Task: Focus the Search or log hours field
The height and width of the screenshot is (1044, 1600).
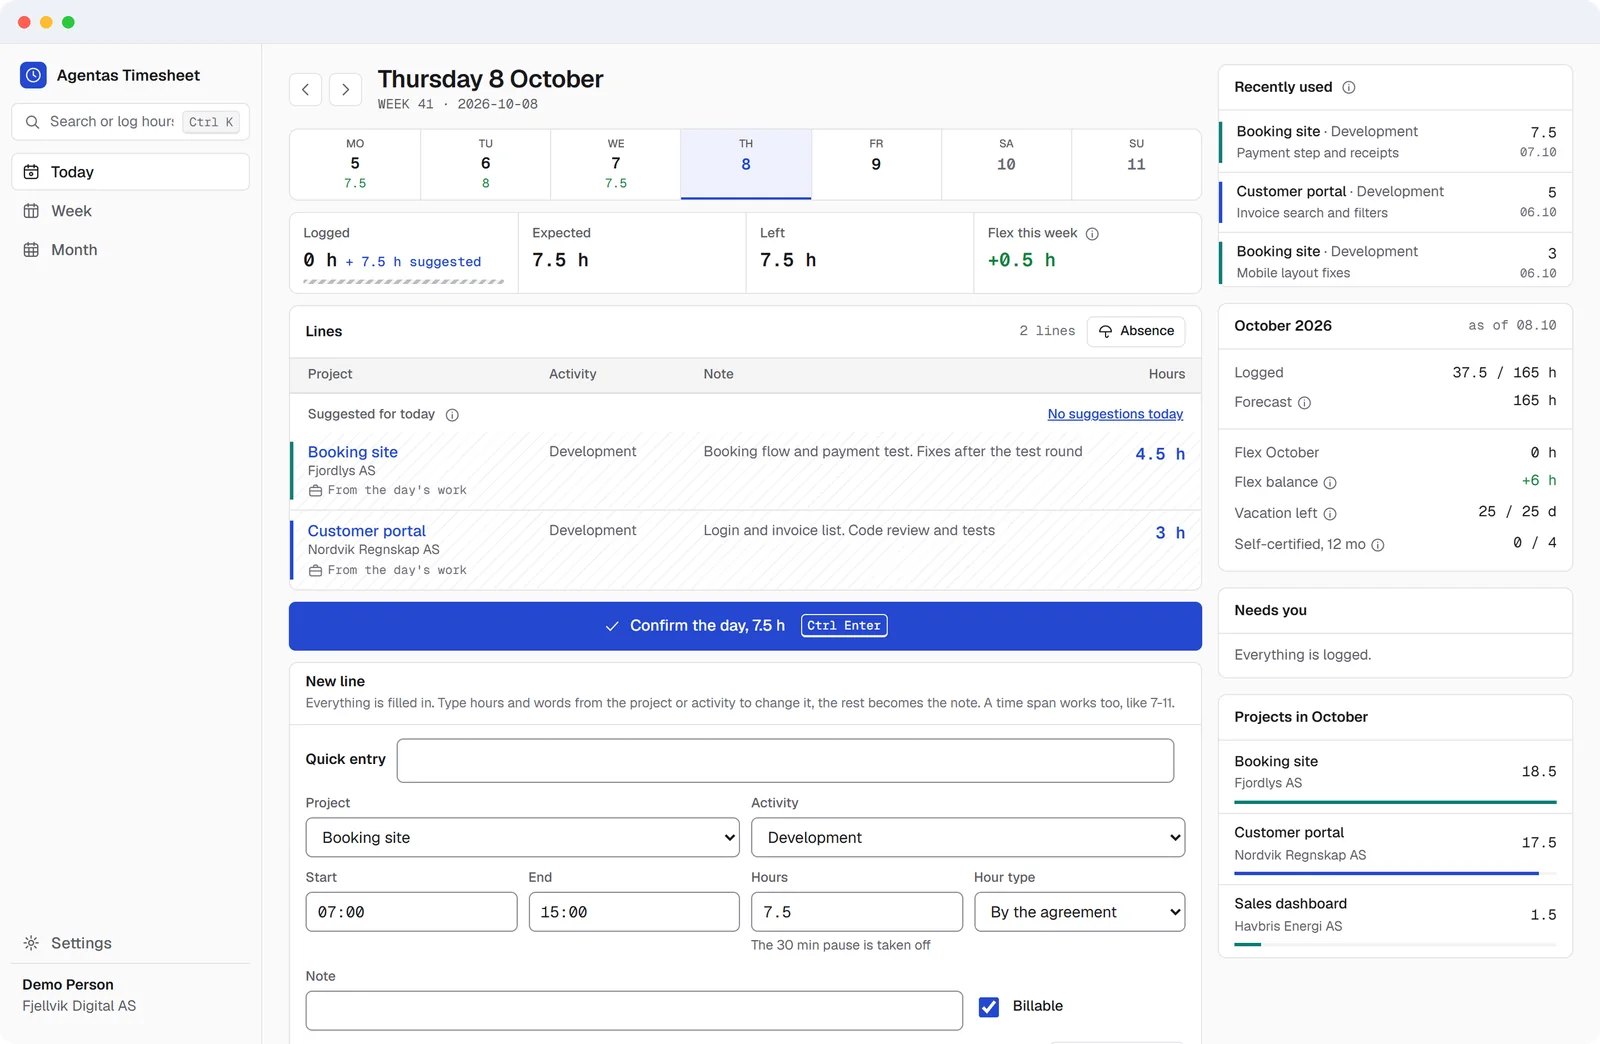Action: tap(130, 122)
